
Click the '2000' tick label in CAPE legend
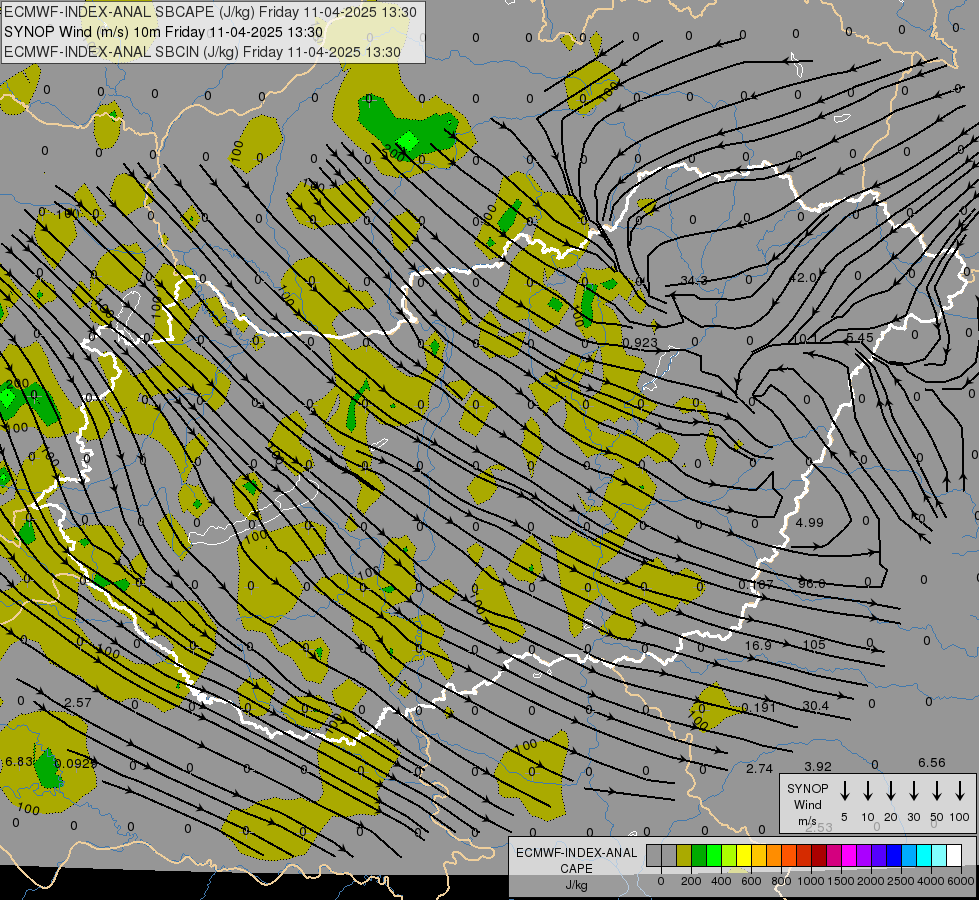point(871,881)
